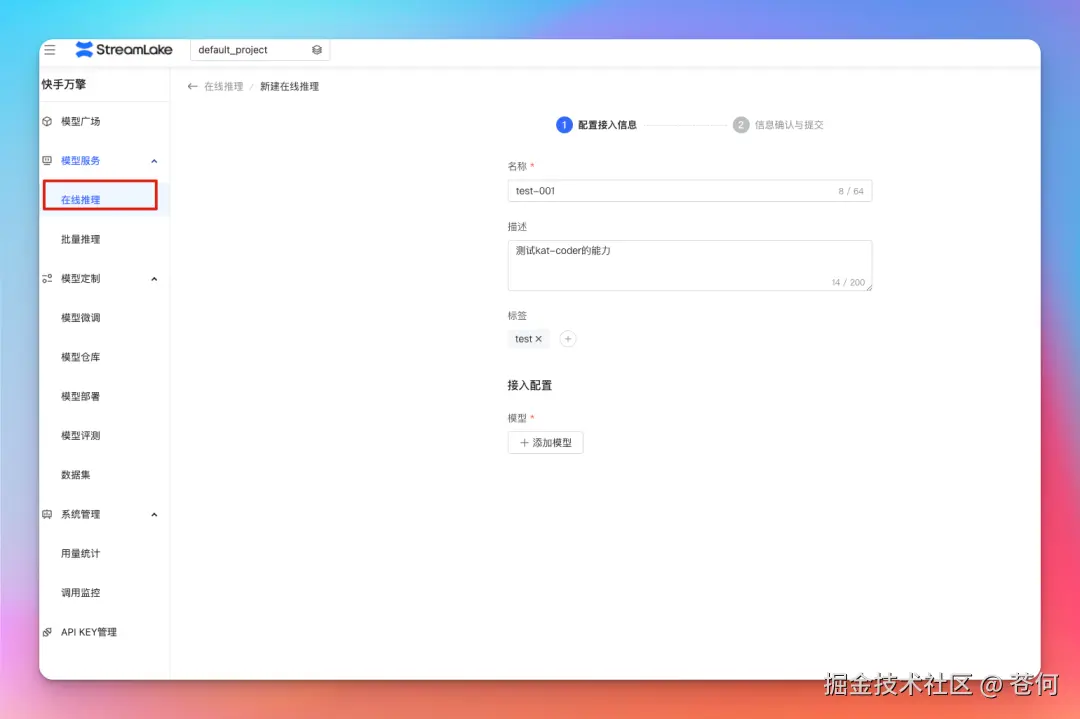
Task: Click the 模型服务 monitor icon
Action: [x=46, y=160]
